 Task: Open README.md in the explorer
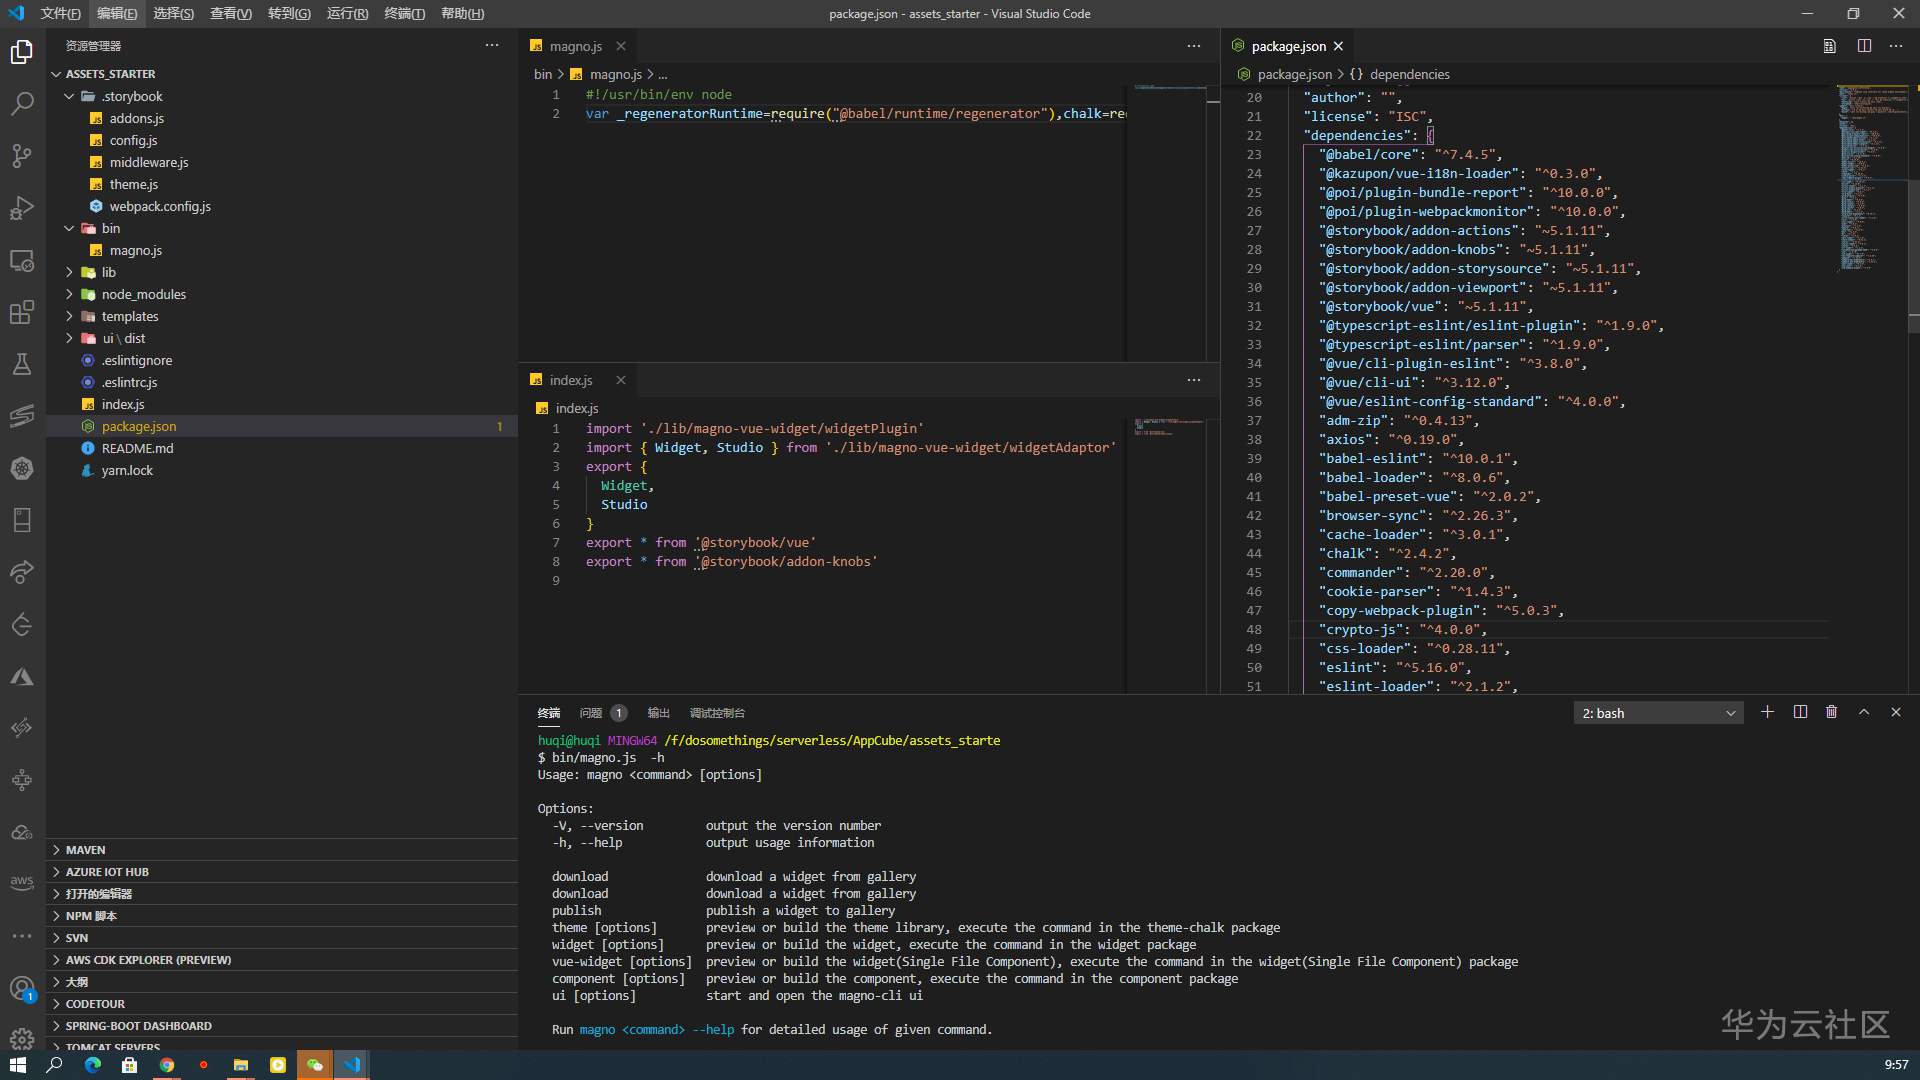tap(137, 448)
